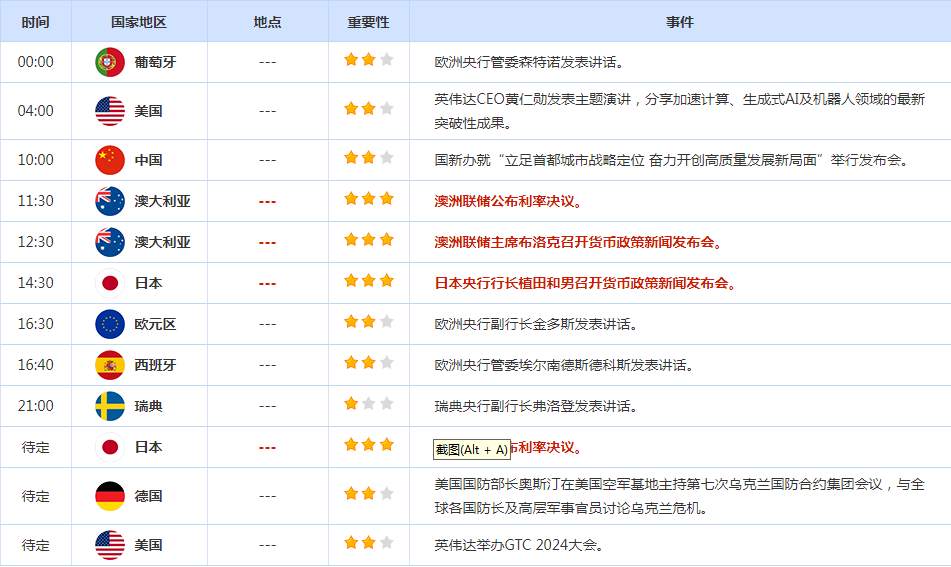
Task: Click the one-star rating in the 21:00 row
Action: [x=369, y=403]
